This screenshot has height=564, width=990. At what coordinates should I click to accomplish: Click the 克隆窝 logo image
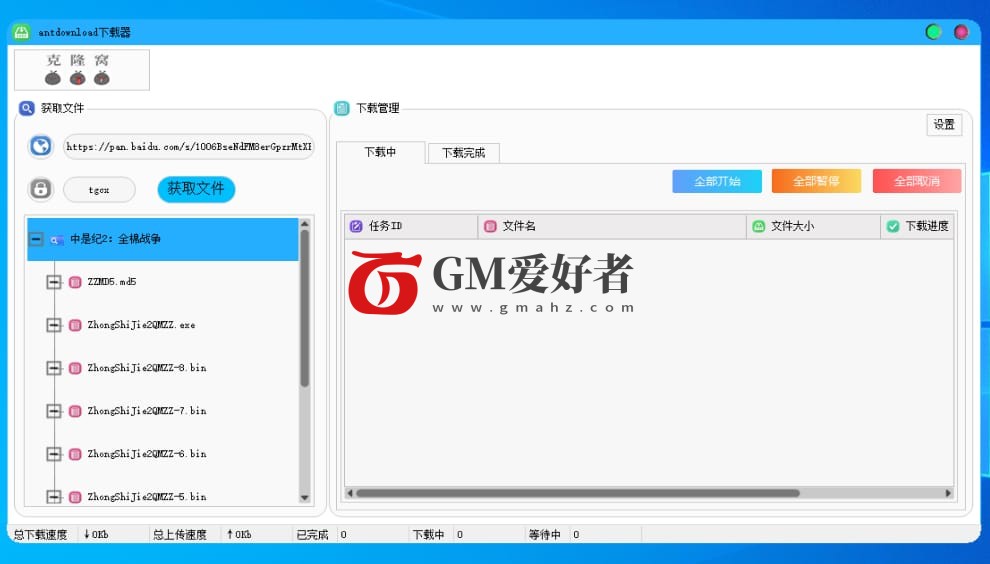coord(82,70)
